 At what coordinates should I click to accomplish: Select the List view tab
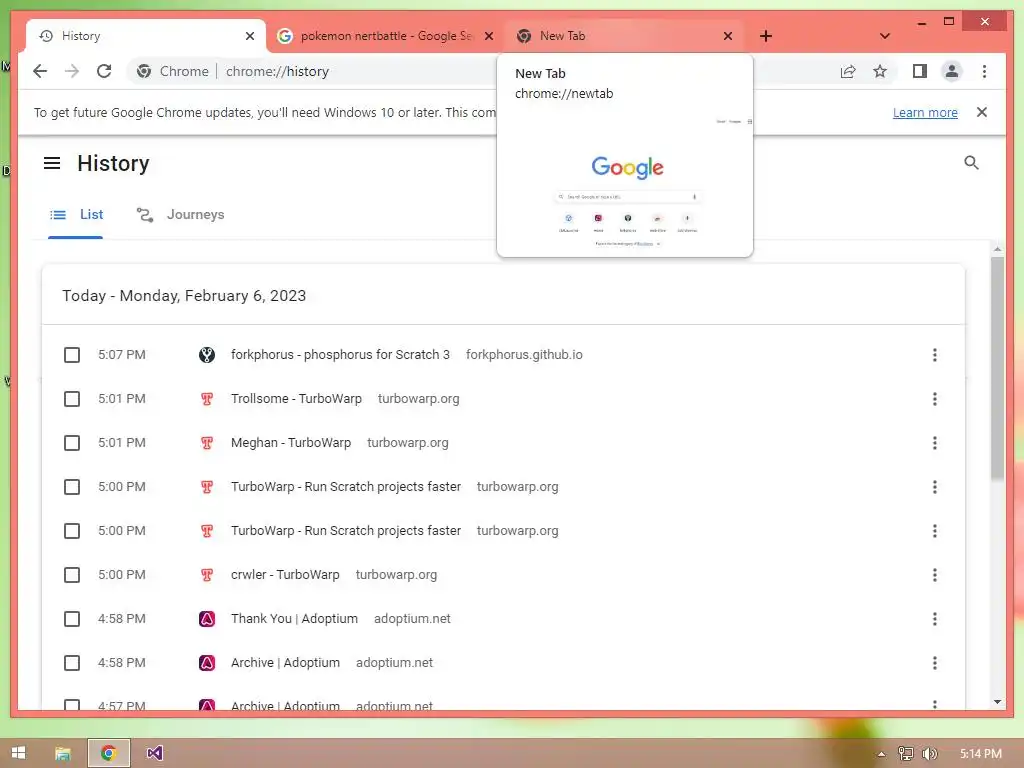76,215
